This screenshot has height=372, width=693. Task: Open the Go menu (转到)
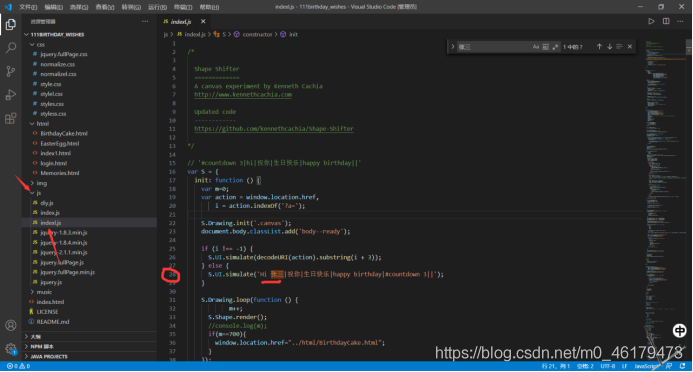point(131,7)
